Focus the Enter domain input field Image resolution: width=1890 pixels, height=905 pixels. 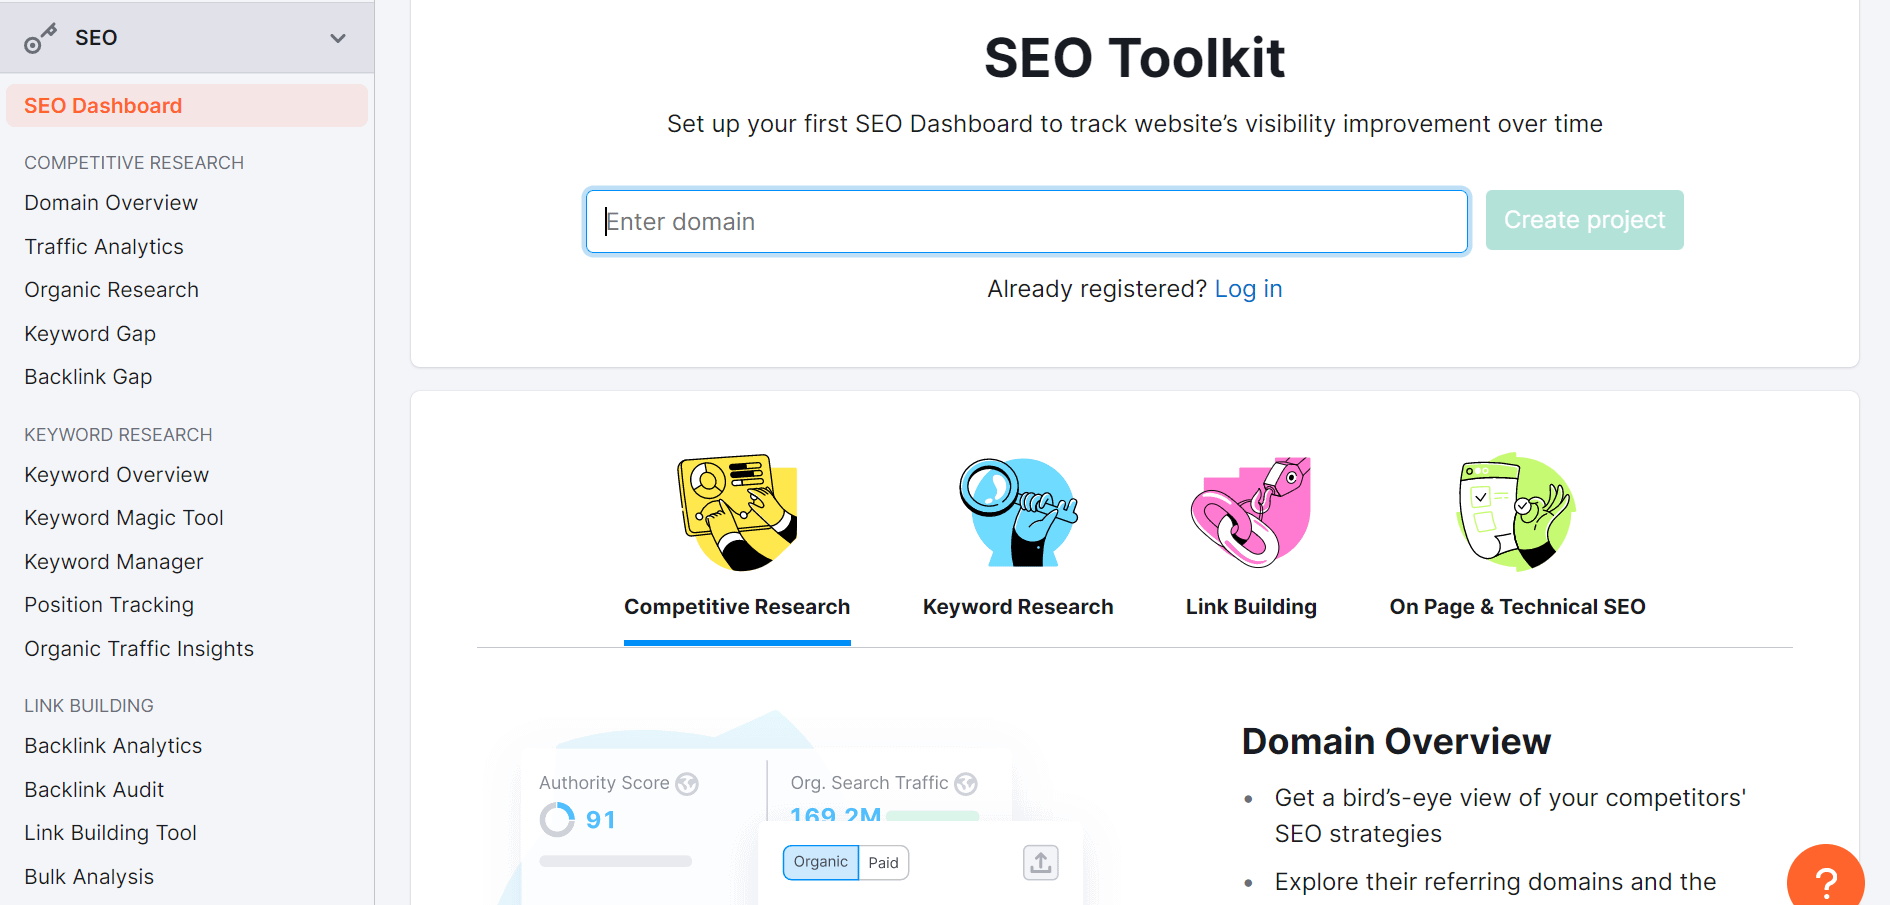[x=1026, y=221]
